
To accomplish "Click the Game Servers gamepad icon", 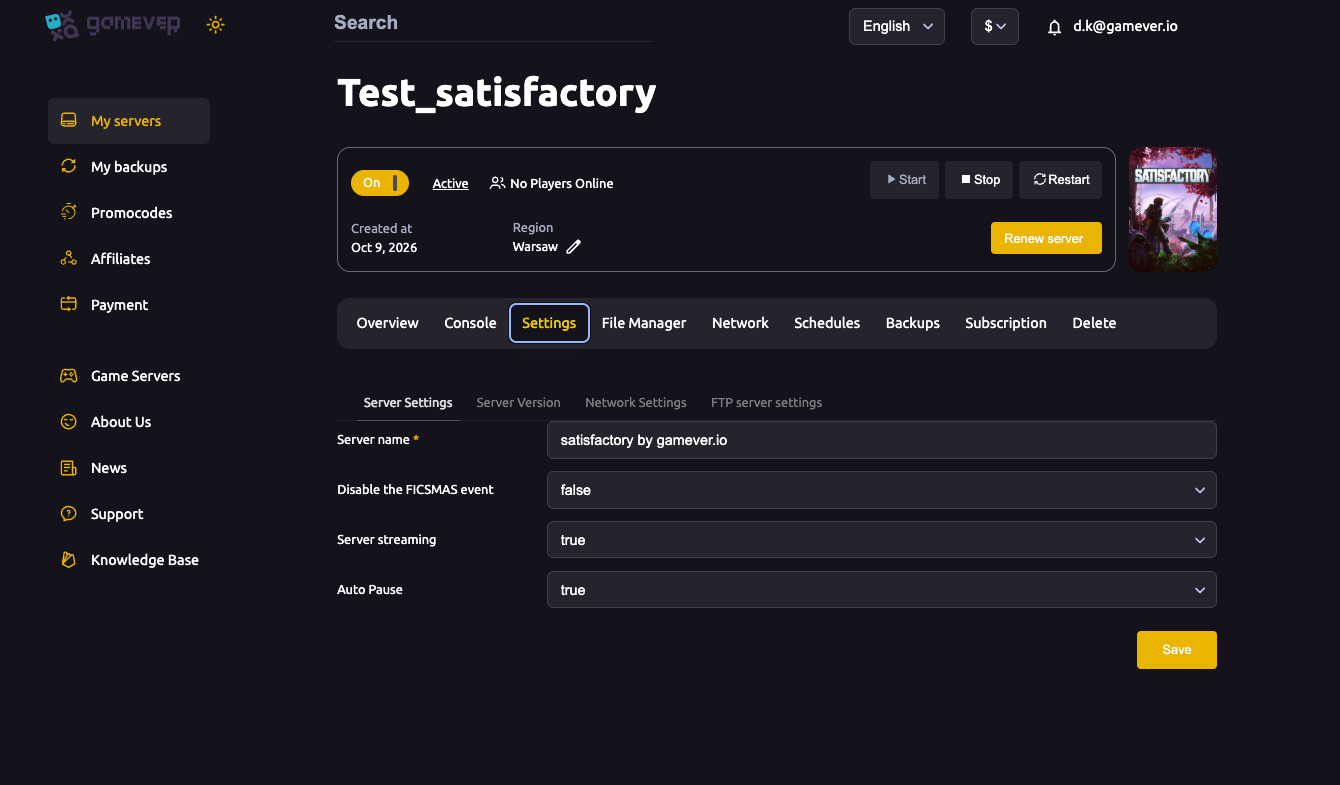I will click(x=69, y=376).
